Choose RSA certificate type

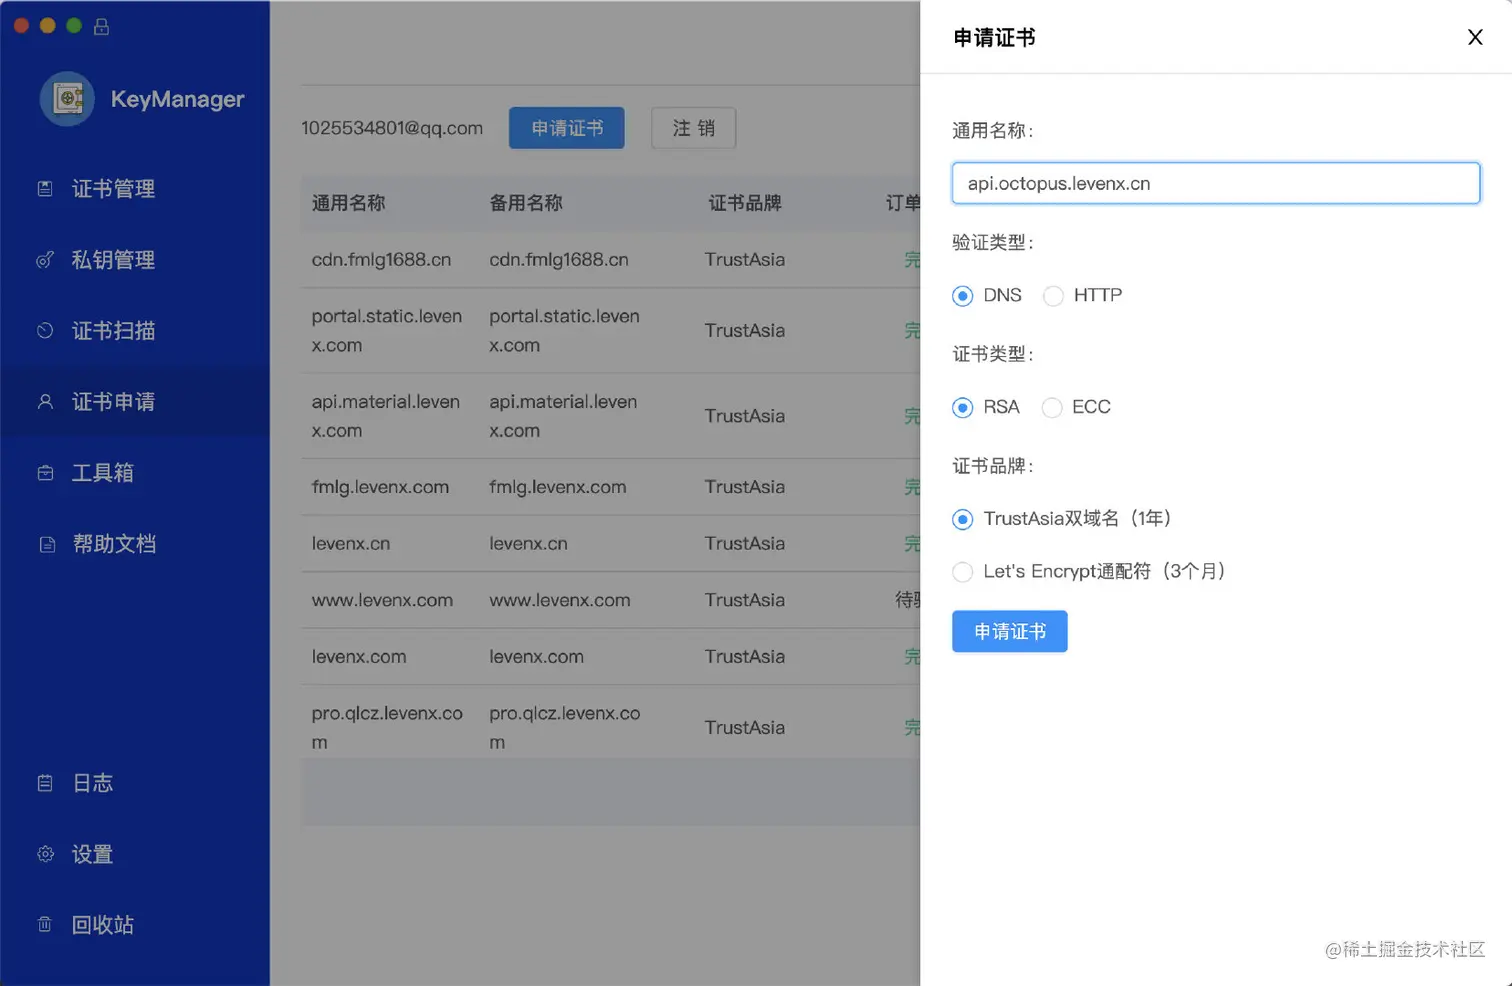click(x=963, y=408)
